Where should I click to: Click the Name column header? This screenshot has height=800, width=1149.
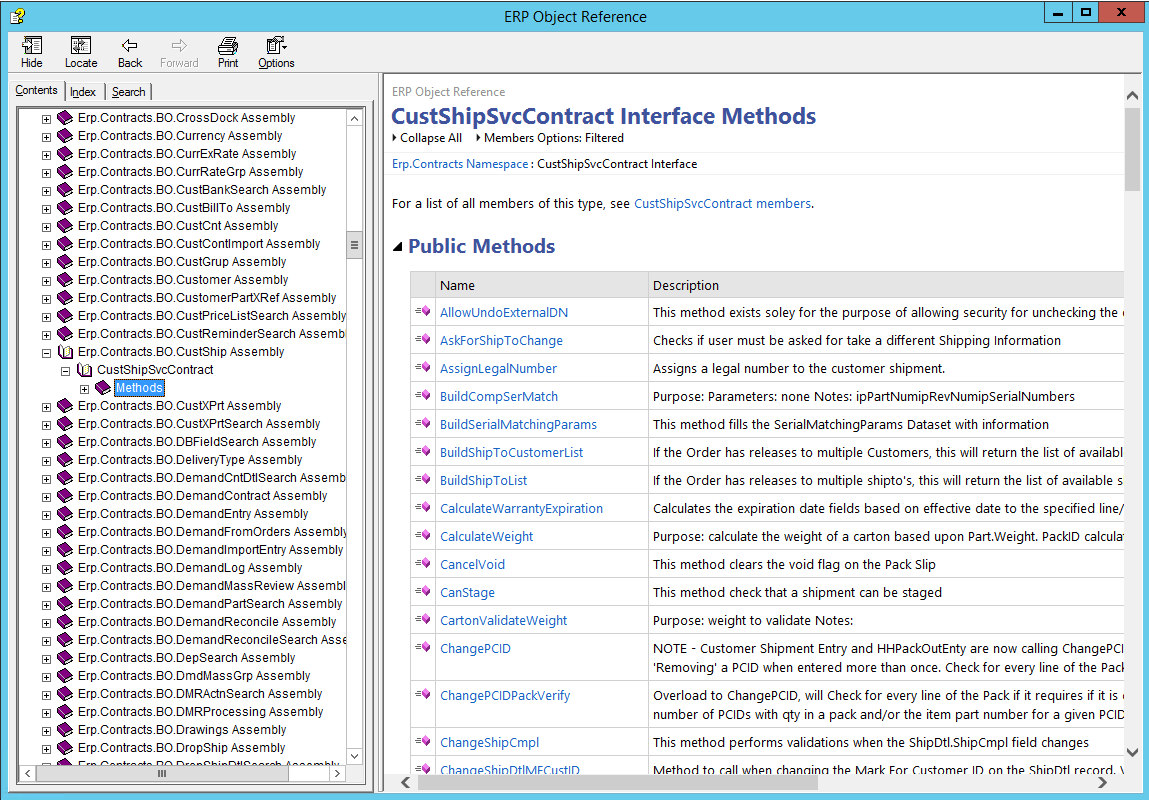542,285
